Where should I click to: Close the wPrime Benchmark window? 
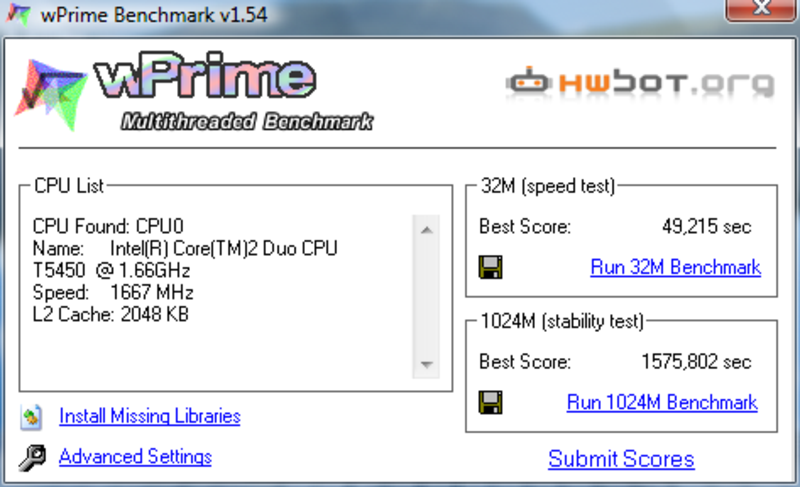coord(761,9)
